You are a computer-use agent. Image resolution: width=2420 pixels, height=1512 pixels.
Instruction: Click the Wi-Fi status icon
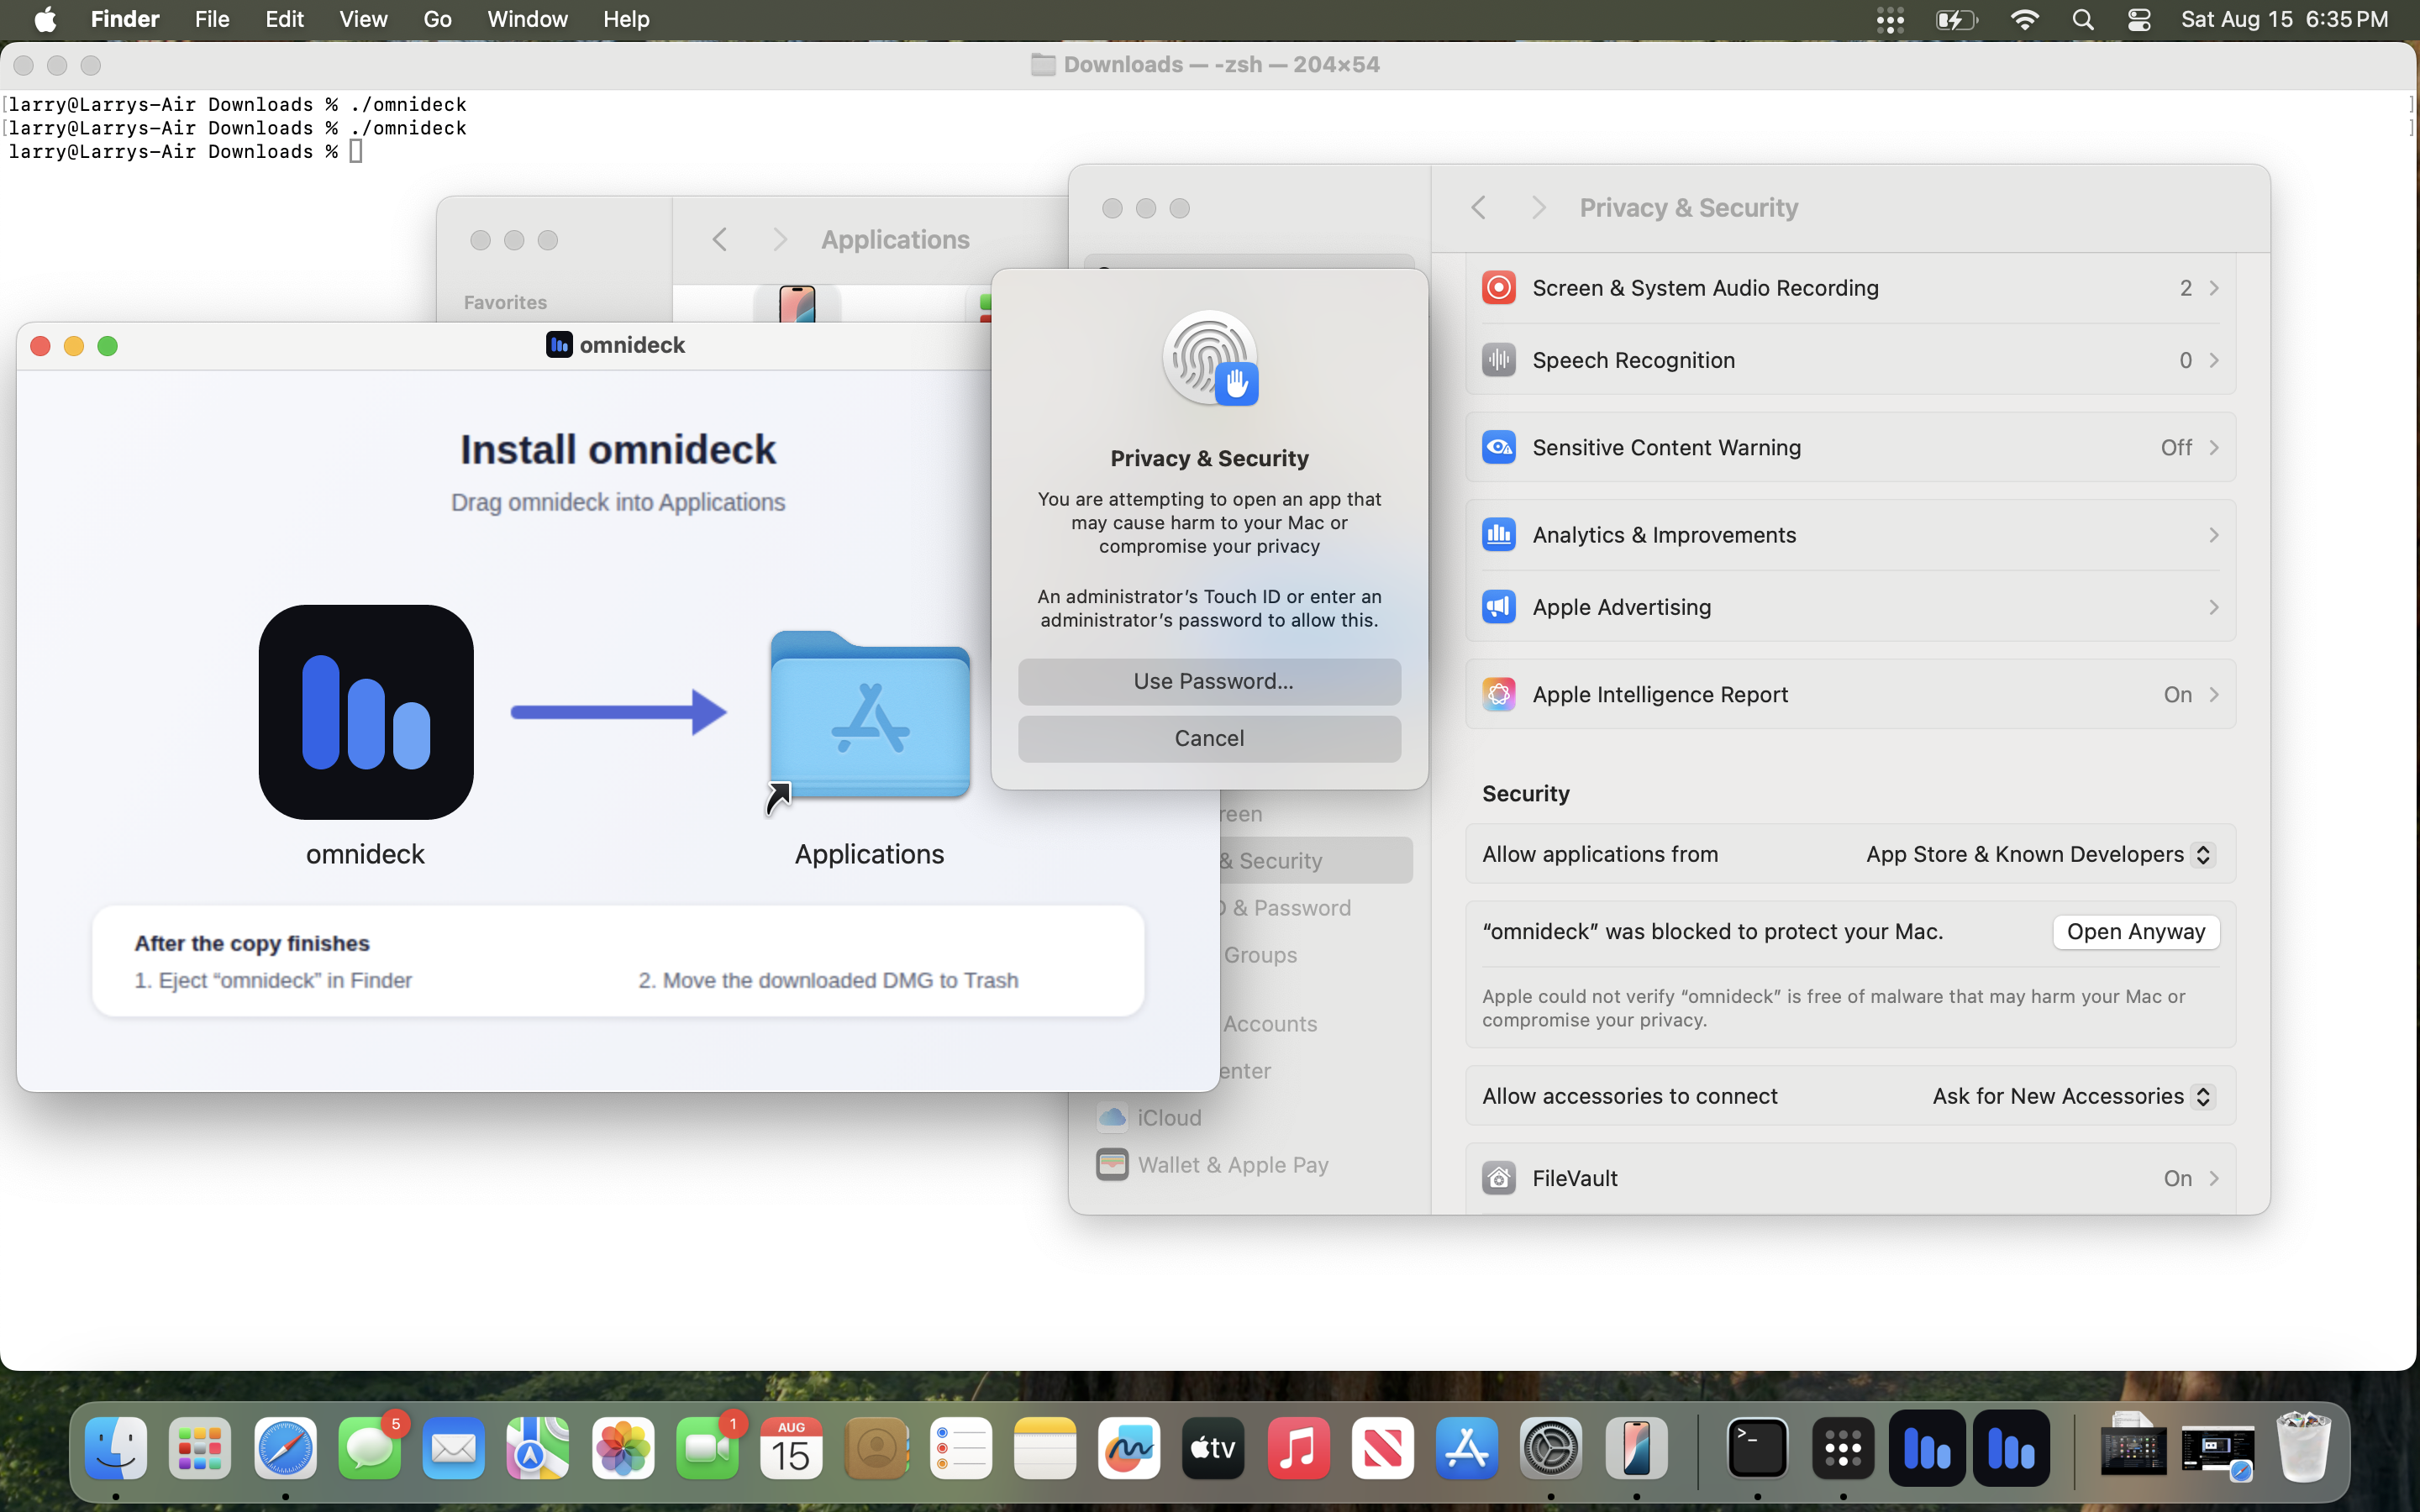click(x=2025, y=19)
